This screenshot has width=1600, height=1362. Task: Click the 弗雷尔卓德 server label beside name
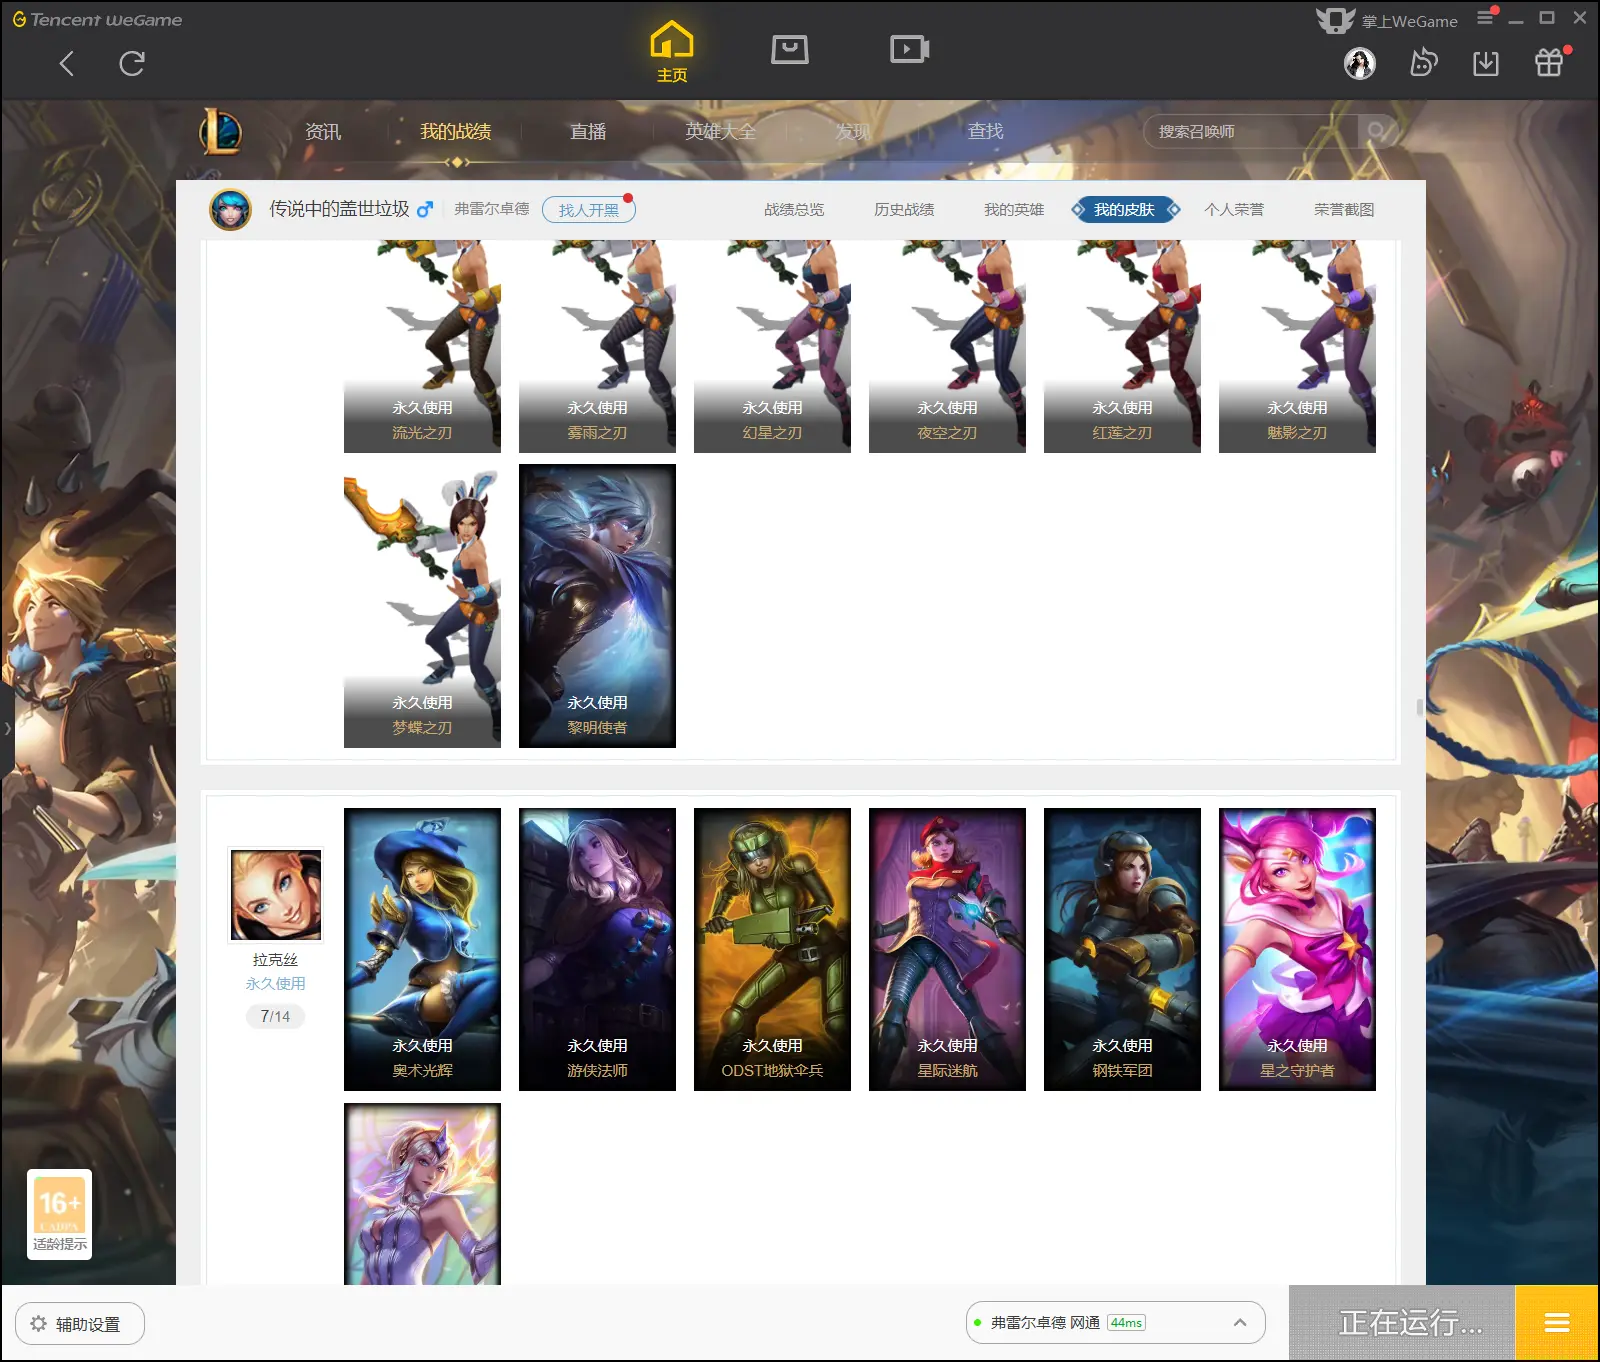(491, 209)
